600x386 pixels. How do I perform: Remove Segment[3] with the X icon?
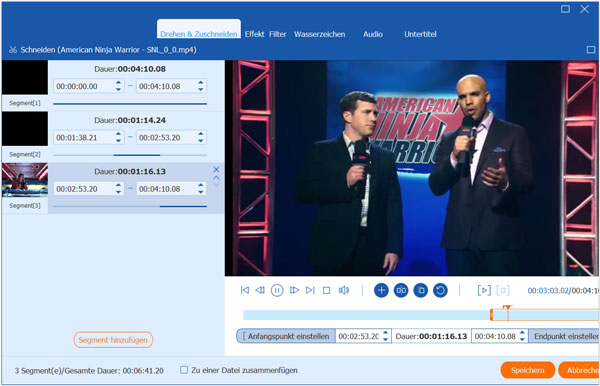[x=216, y=169]
